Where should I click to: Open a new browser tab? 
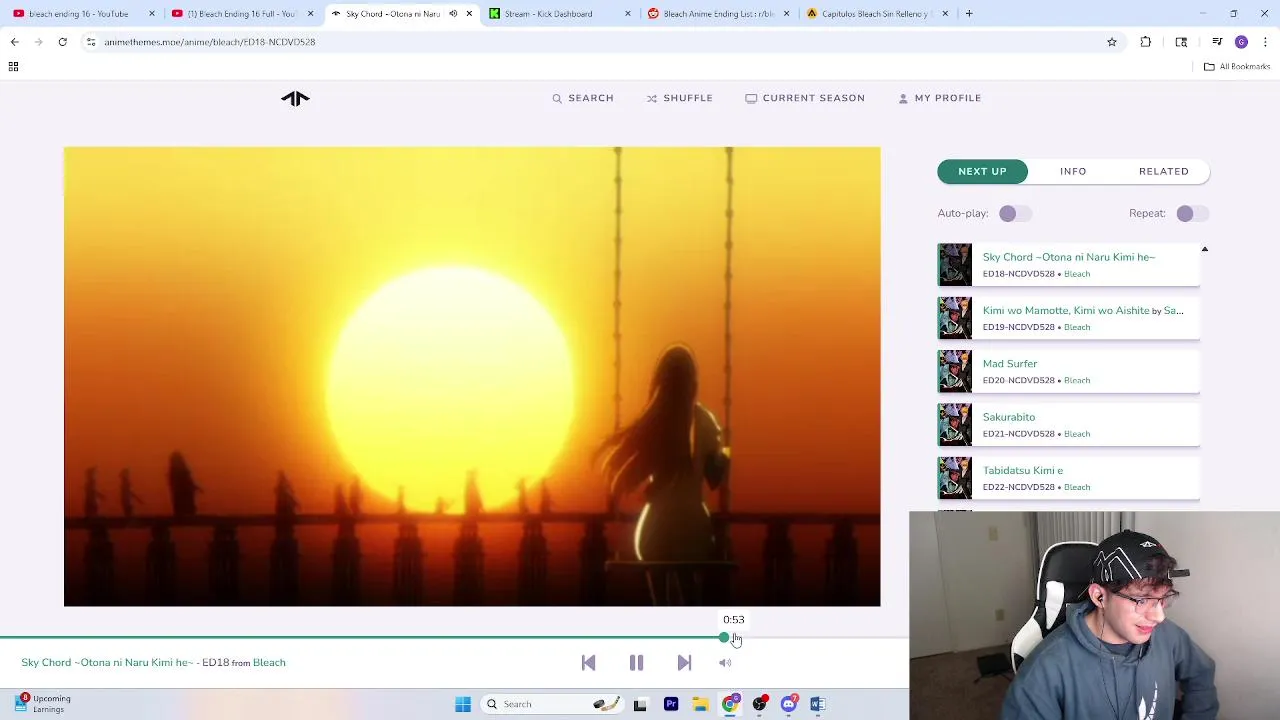tap(969, 14)
